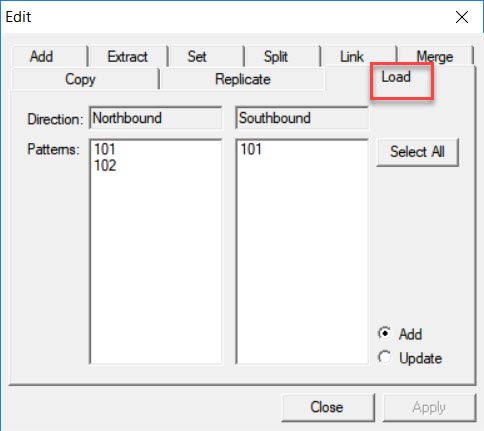Click the Southbound direction field

tap(302, 118)
